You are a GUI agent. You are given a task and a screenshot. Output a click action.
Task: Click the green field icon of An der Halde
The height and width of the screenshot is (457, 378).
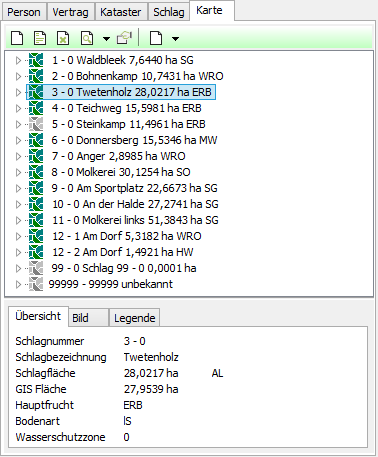[x=36, y=204]
